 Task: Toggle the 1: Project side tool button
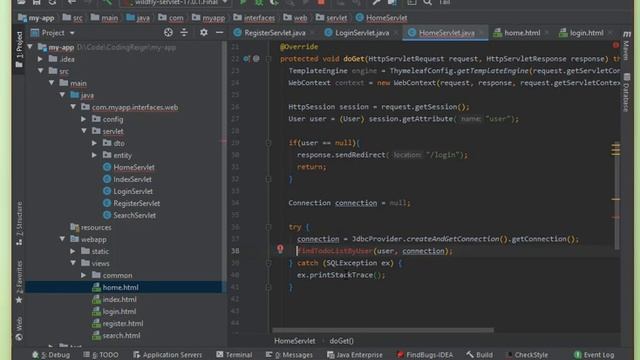(x=19, y=50)
